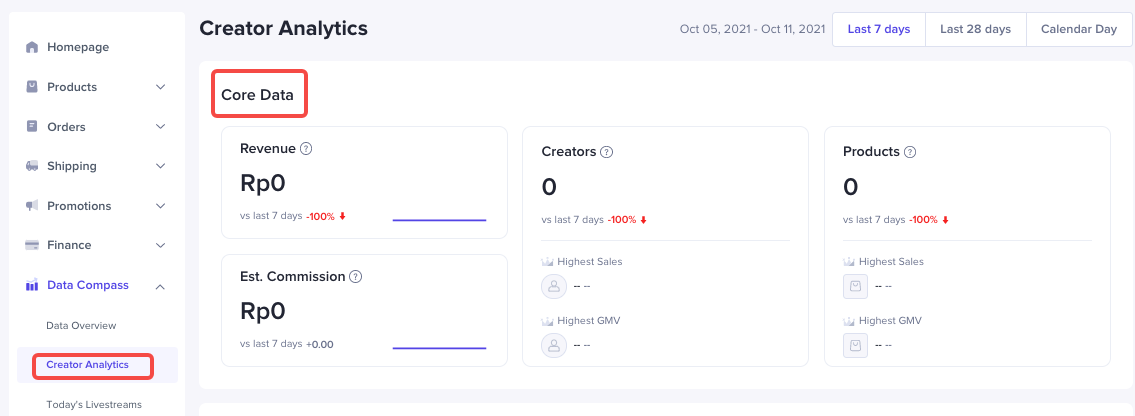1135x416 pixels.
Task: Click the Promotions megaphone icon
Action: click(x=32, y=206)
